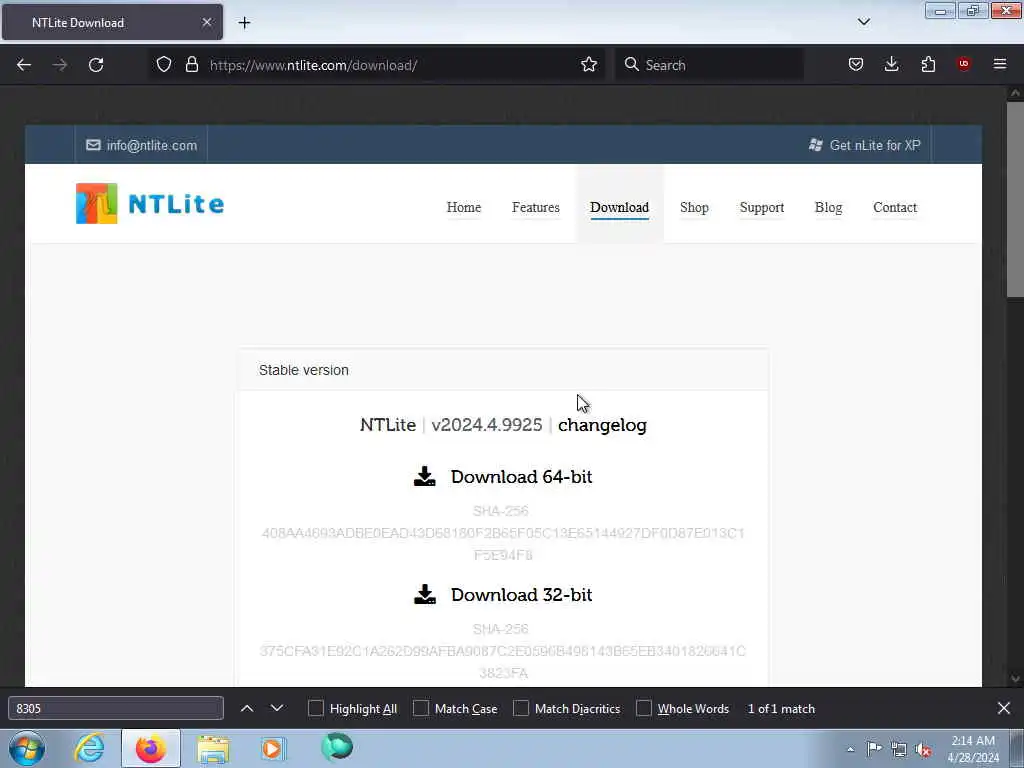Enable the Highlight All checkbox
Viewport: 1024px width, 768px height.
tap(315, 709)
